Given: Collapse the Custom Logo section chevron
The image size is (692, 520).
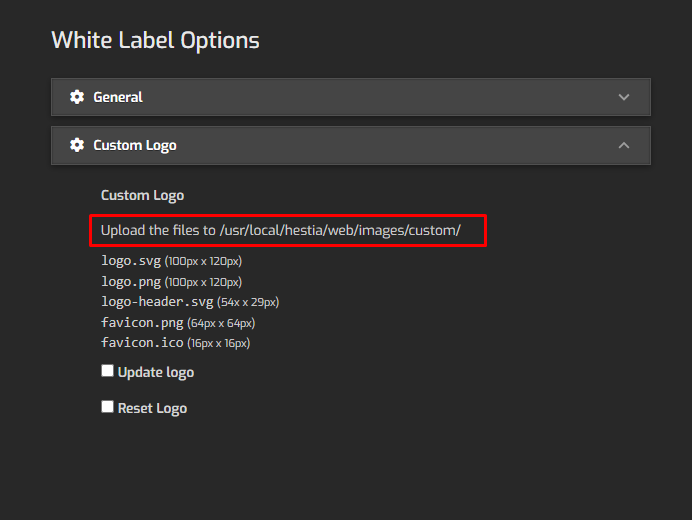Looking at the screenshot, I should [624, 145].
